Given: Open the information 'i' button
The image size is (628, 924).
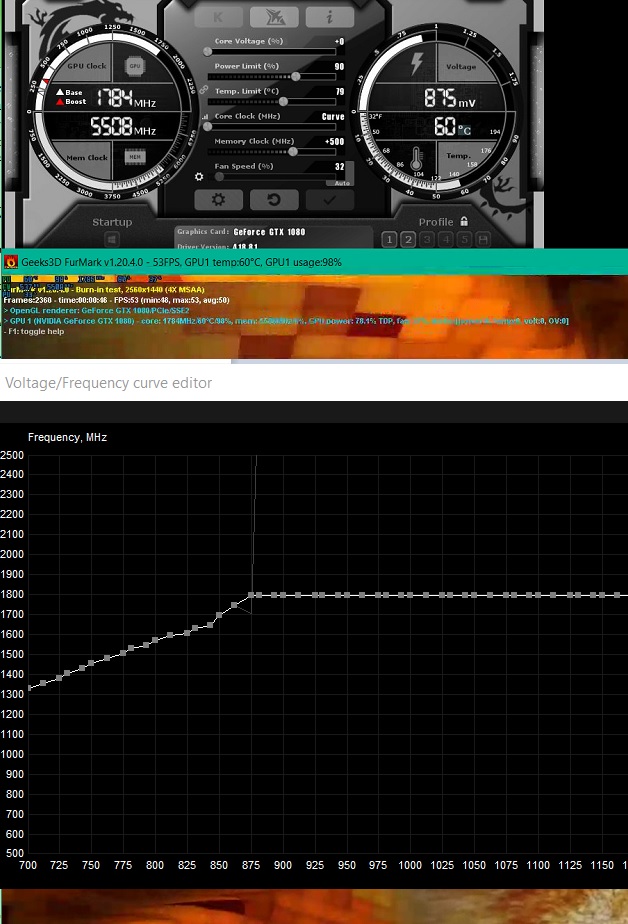Looking at the screenshot, I should (x=329, y=17).
